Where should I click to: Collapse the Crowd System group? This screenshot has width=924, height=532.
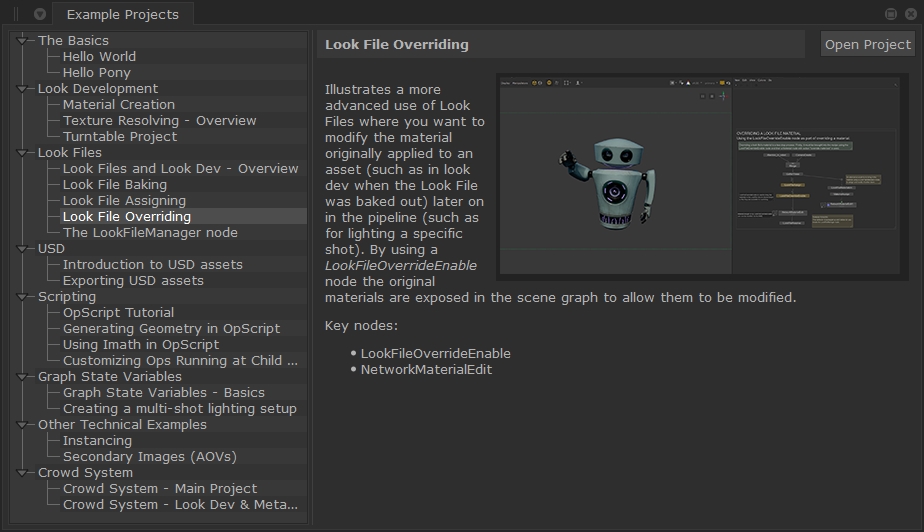tap(22, 473)
